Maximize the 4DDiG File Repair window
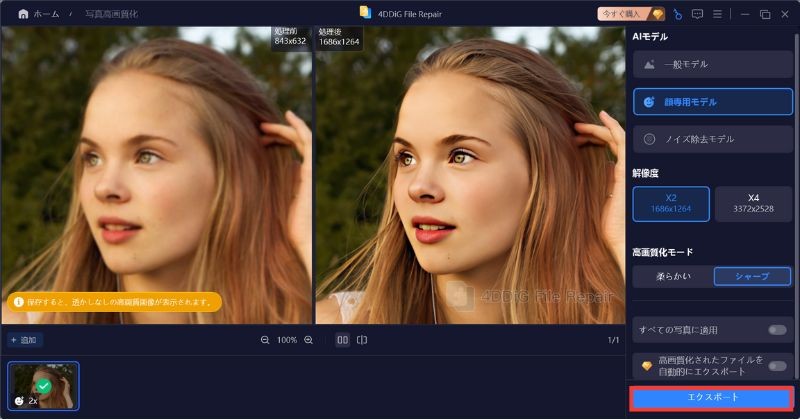The width and height of the screenshot is (800, 419). pyautogui.click(x=765, y=14)
